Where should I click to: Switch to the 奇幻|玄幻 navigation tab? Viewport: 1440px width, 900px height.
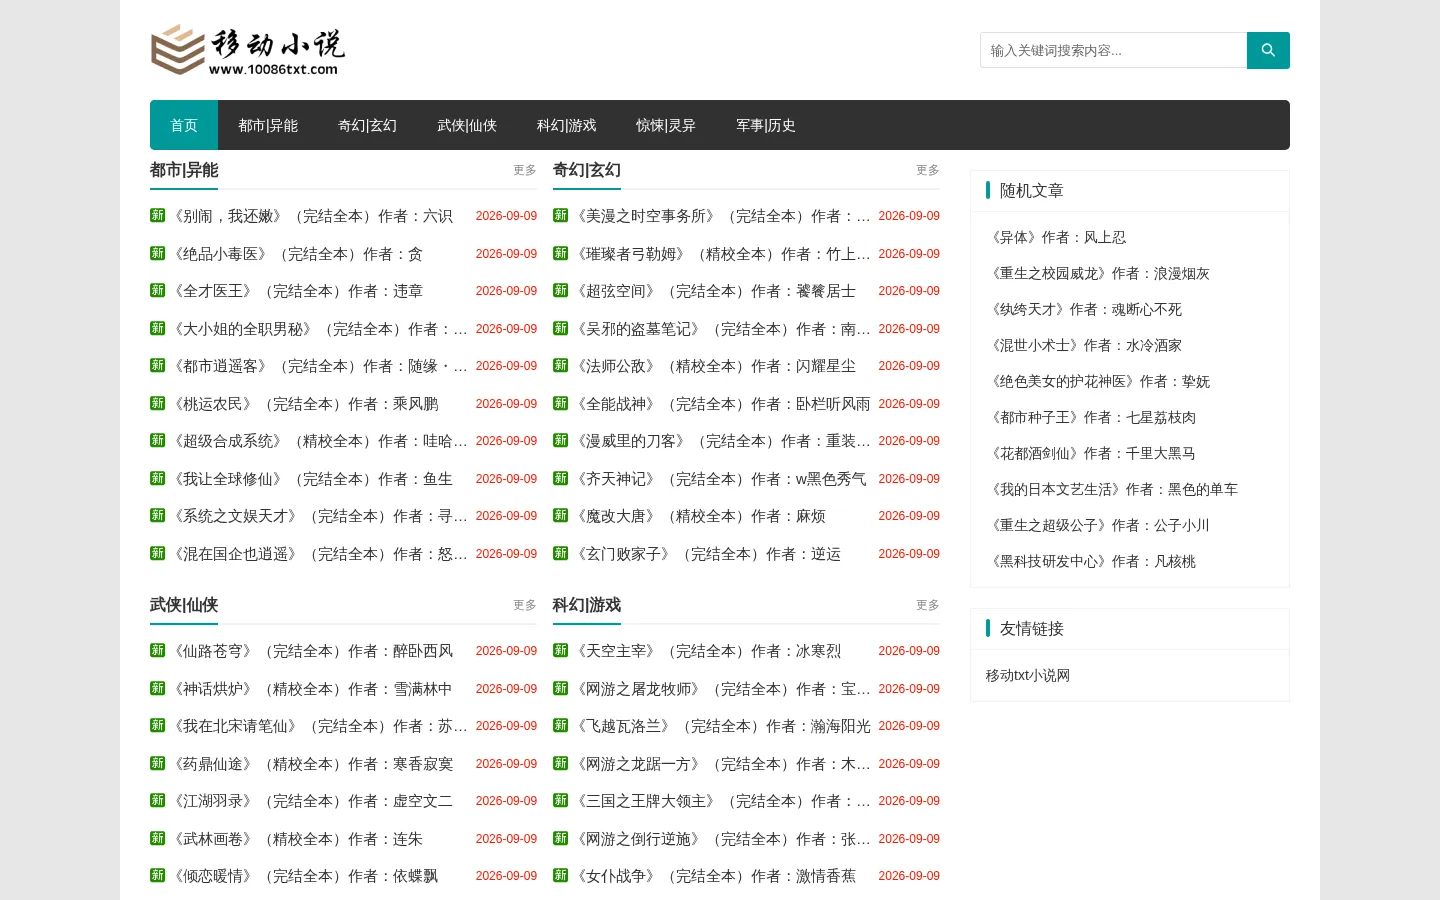pos(367,125)
